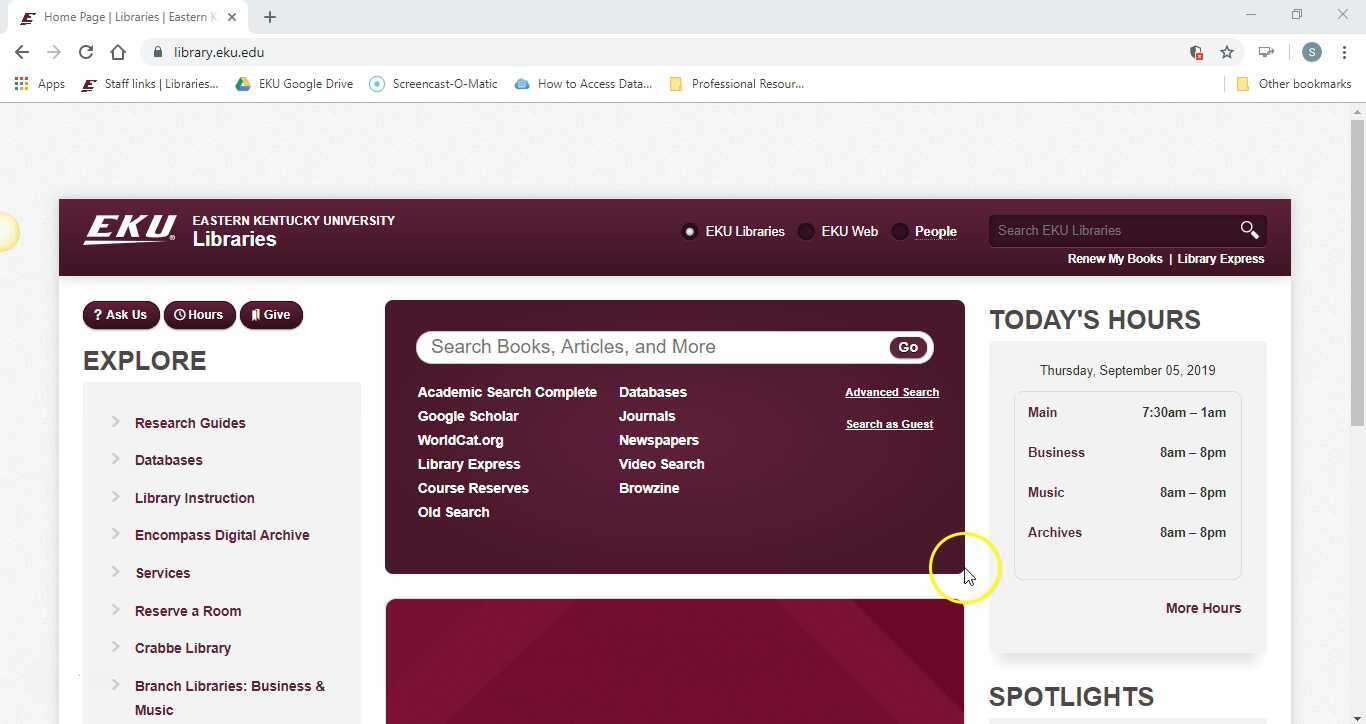Image resolution: width=1366 pixels, height=724 pixels.
Task: Click the Hours button
Action: point(199,315)
